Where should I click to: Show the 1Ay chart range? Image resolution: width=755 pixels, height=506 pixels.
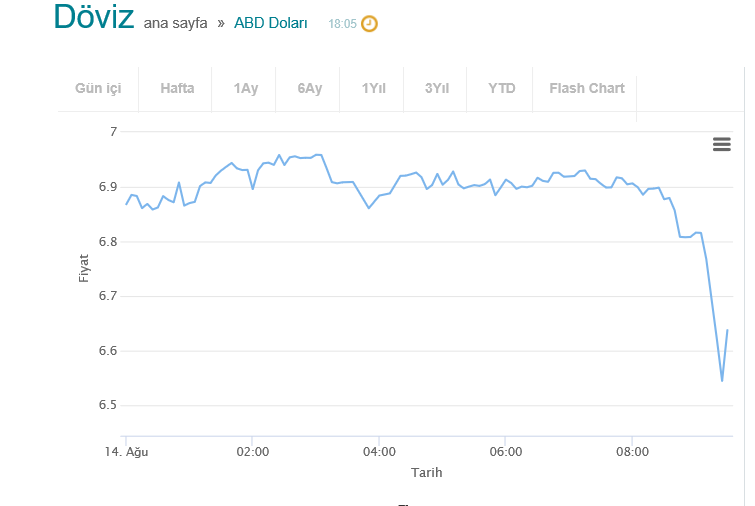point(246,88)
